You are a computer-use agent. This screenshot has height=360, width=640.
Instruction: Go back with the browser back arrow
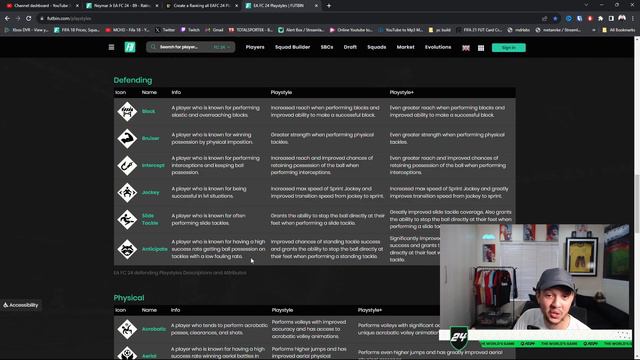(x=7, y=18)
